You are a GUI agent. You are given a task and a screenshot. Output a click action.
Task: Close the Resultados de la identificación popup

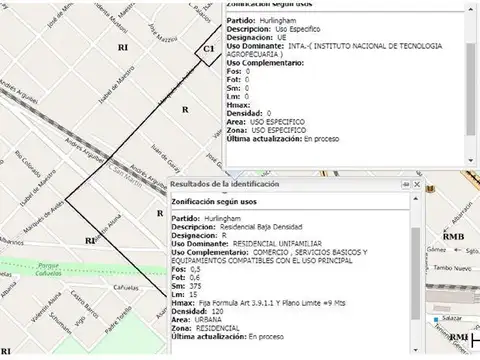point(417,184)
